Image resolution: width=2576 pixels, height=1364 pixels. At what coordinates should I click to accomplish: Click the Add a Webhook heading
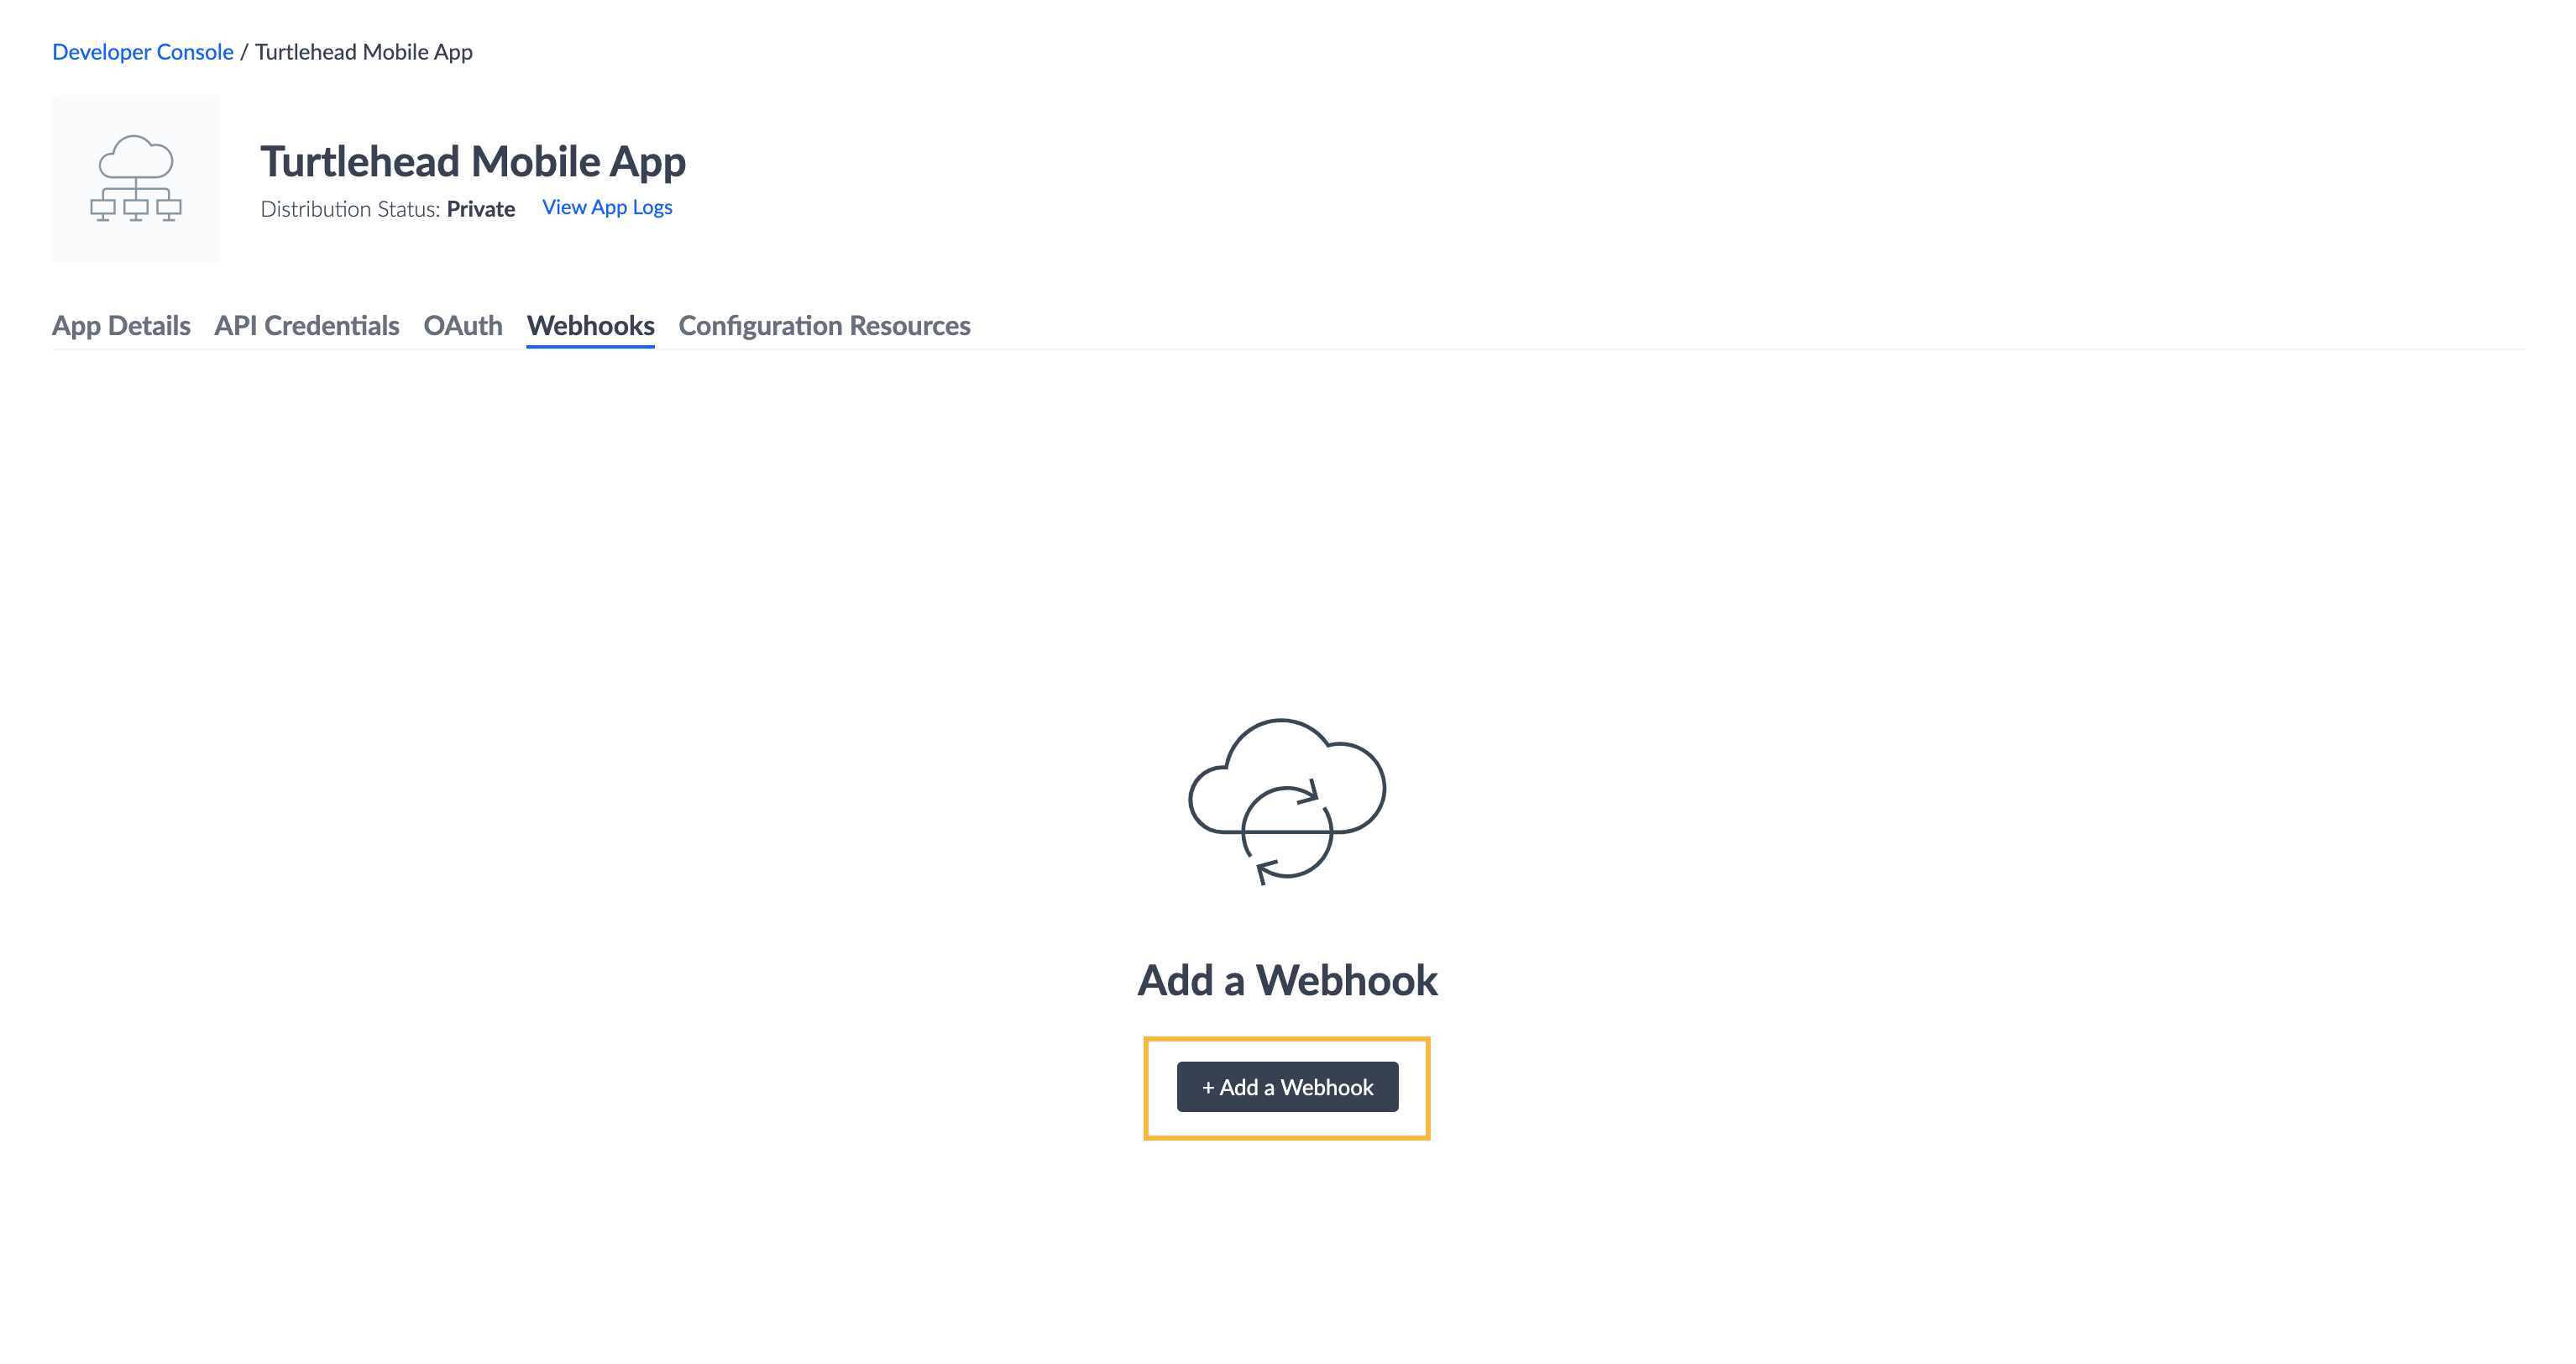[x=1288, y=980]
